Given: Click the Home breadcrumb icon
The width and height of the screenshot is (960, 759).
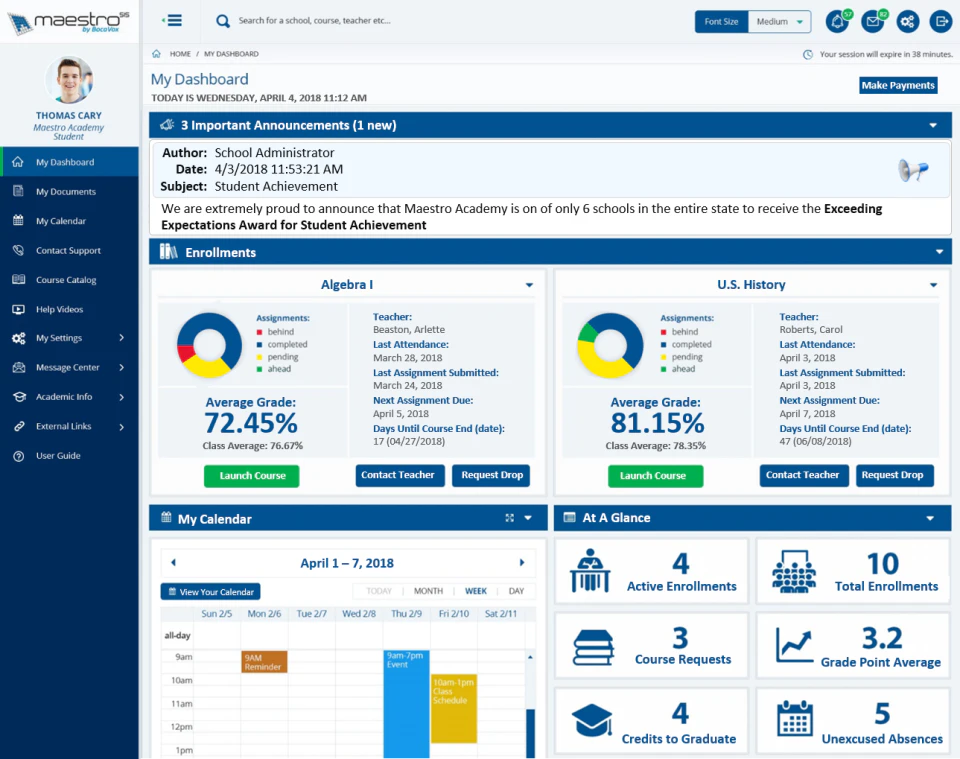Looking at the screenshot, I should (x=154, y=53).
